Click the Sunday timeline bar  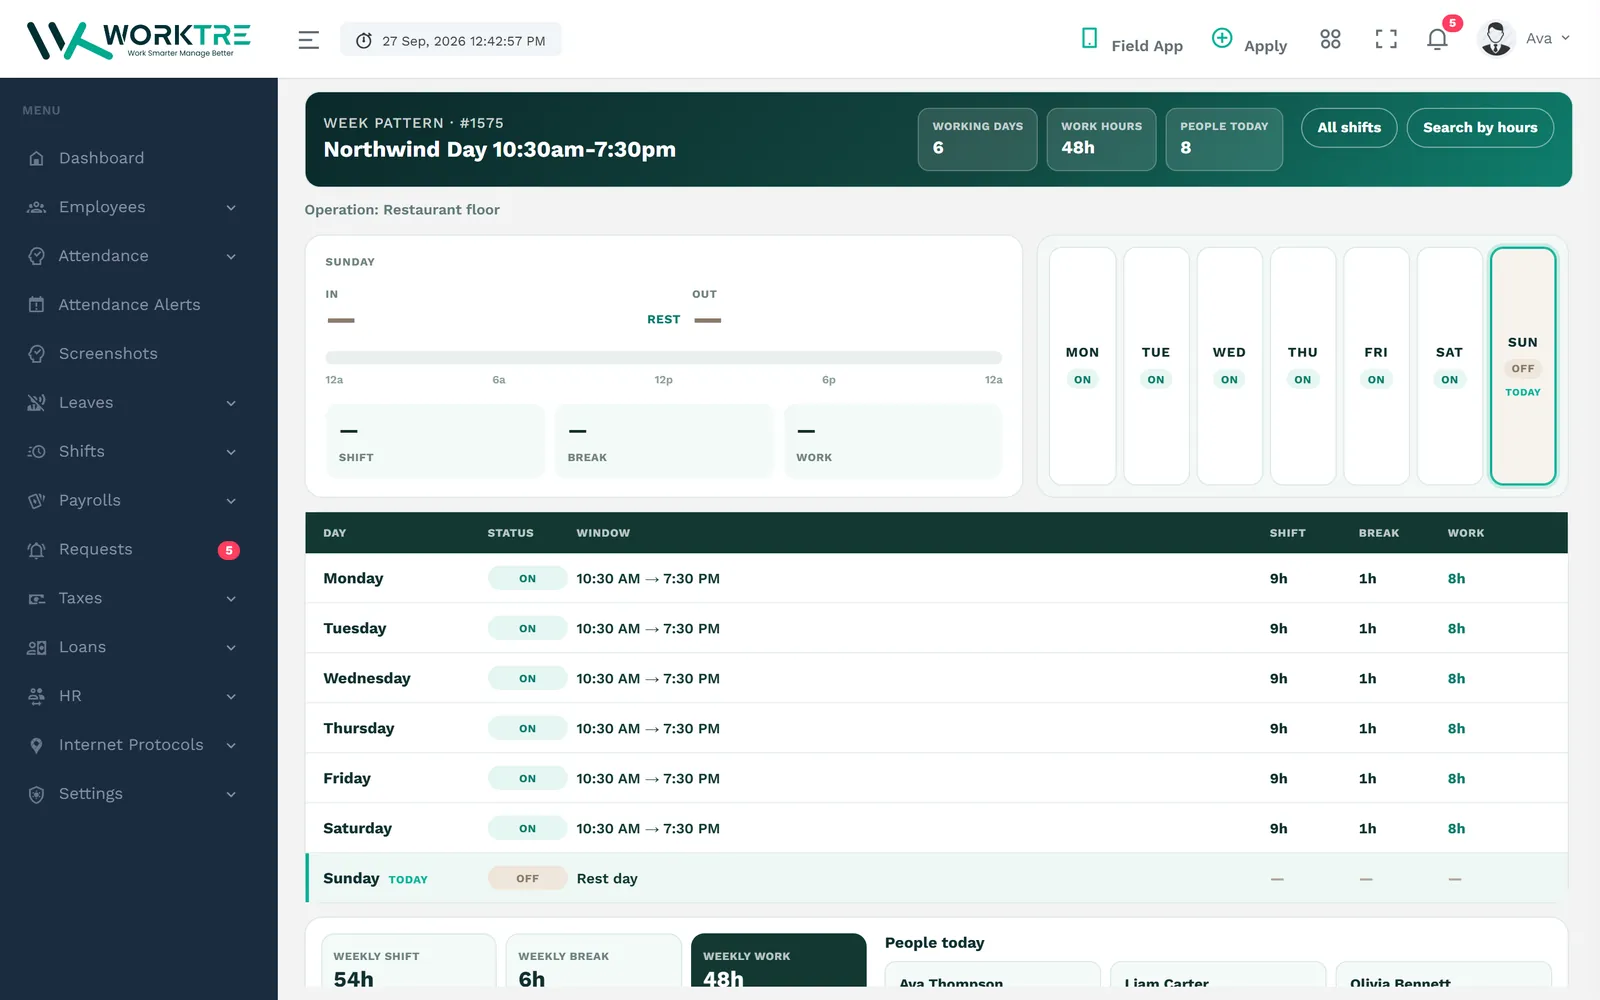[663, 358]
